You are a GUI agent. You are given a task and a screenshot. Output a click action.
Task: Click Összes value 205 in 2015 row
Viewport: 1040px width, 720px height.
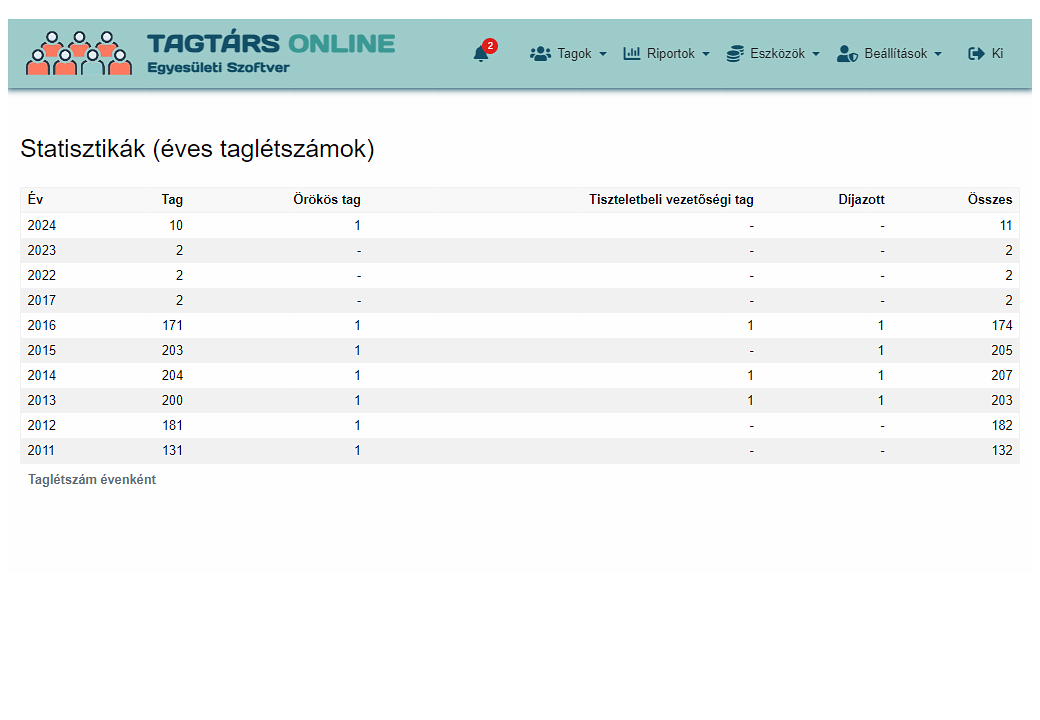tap(1002, 350)
